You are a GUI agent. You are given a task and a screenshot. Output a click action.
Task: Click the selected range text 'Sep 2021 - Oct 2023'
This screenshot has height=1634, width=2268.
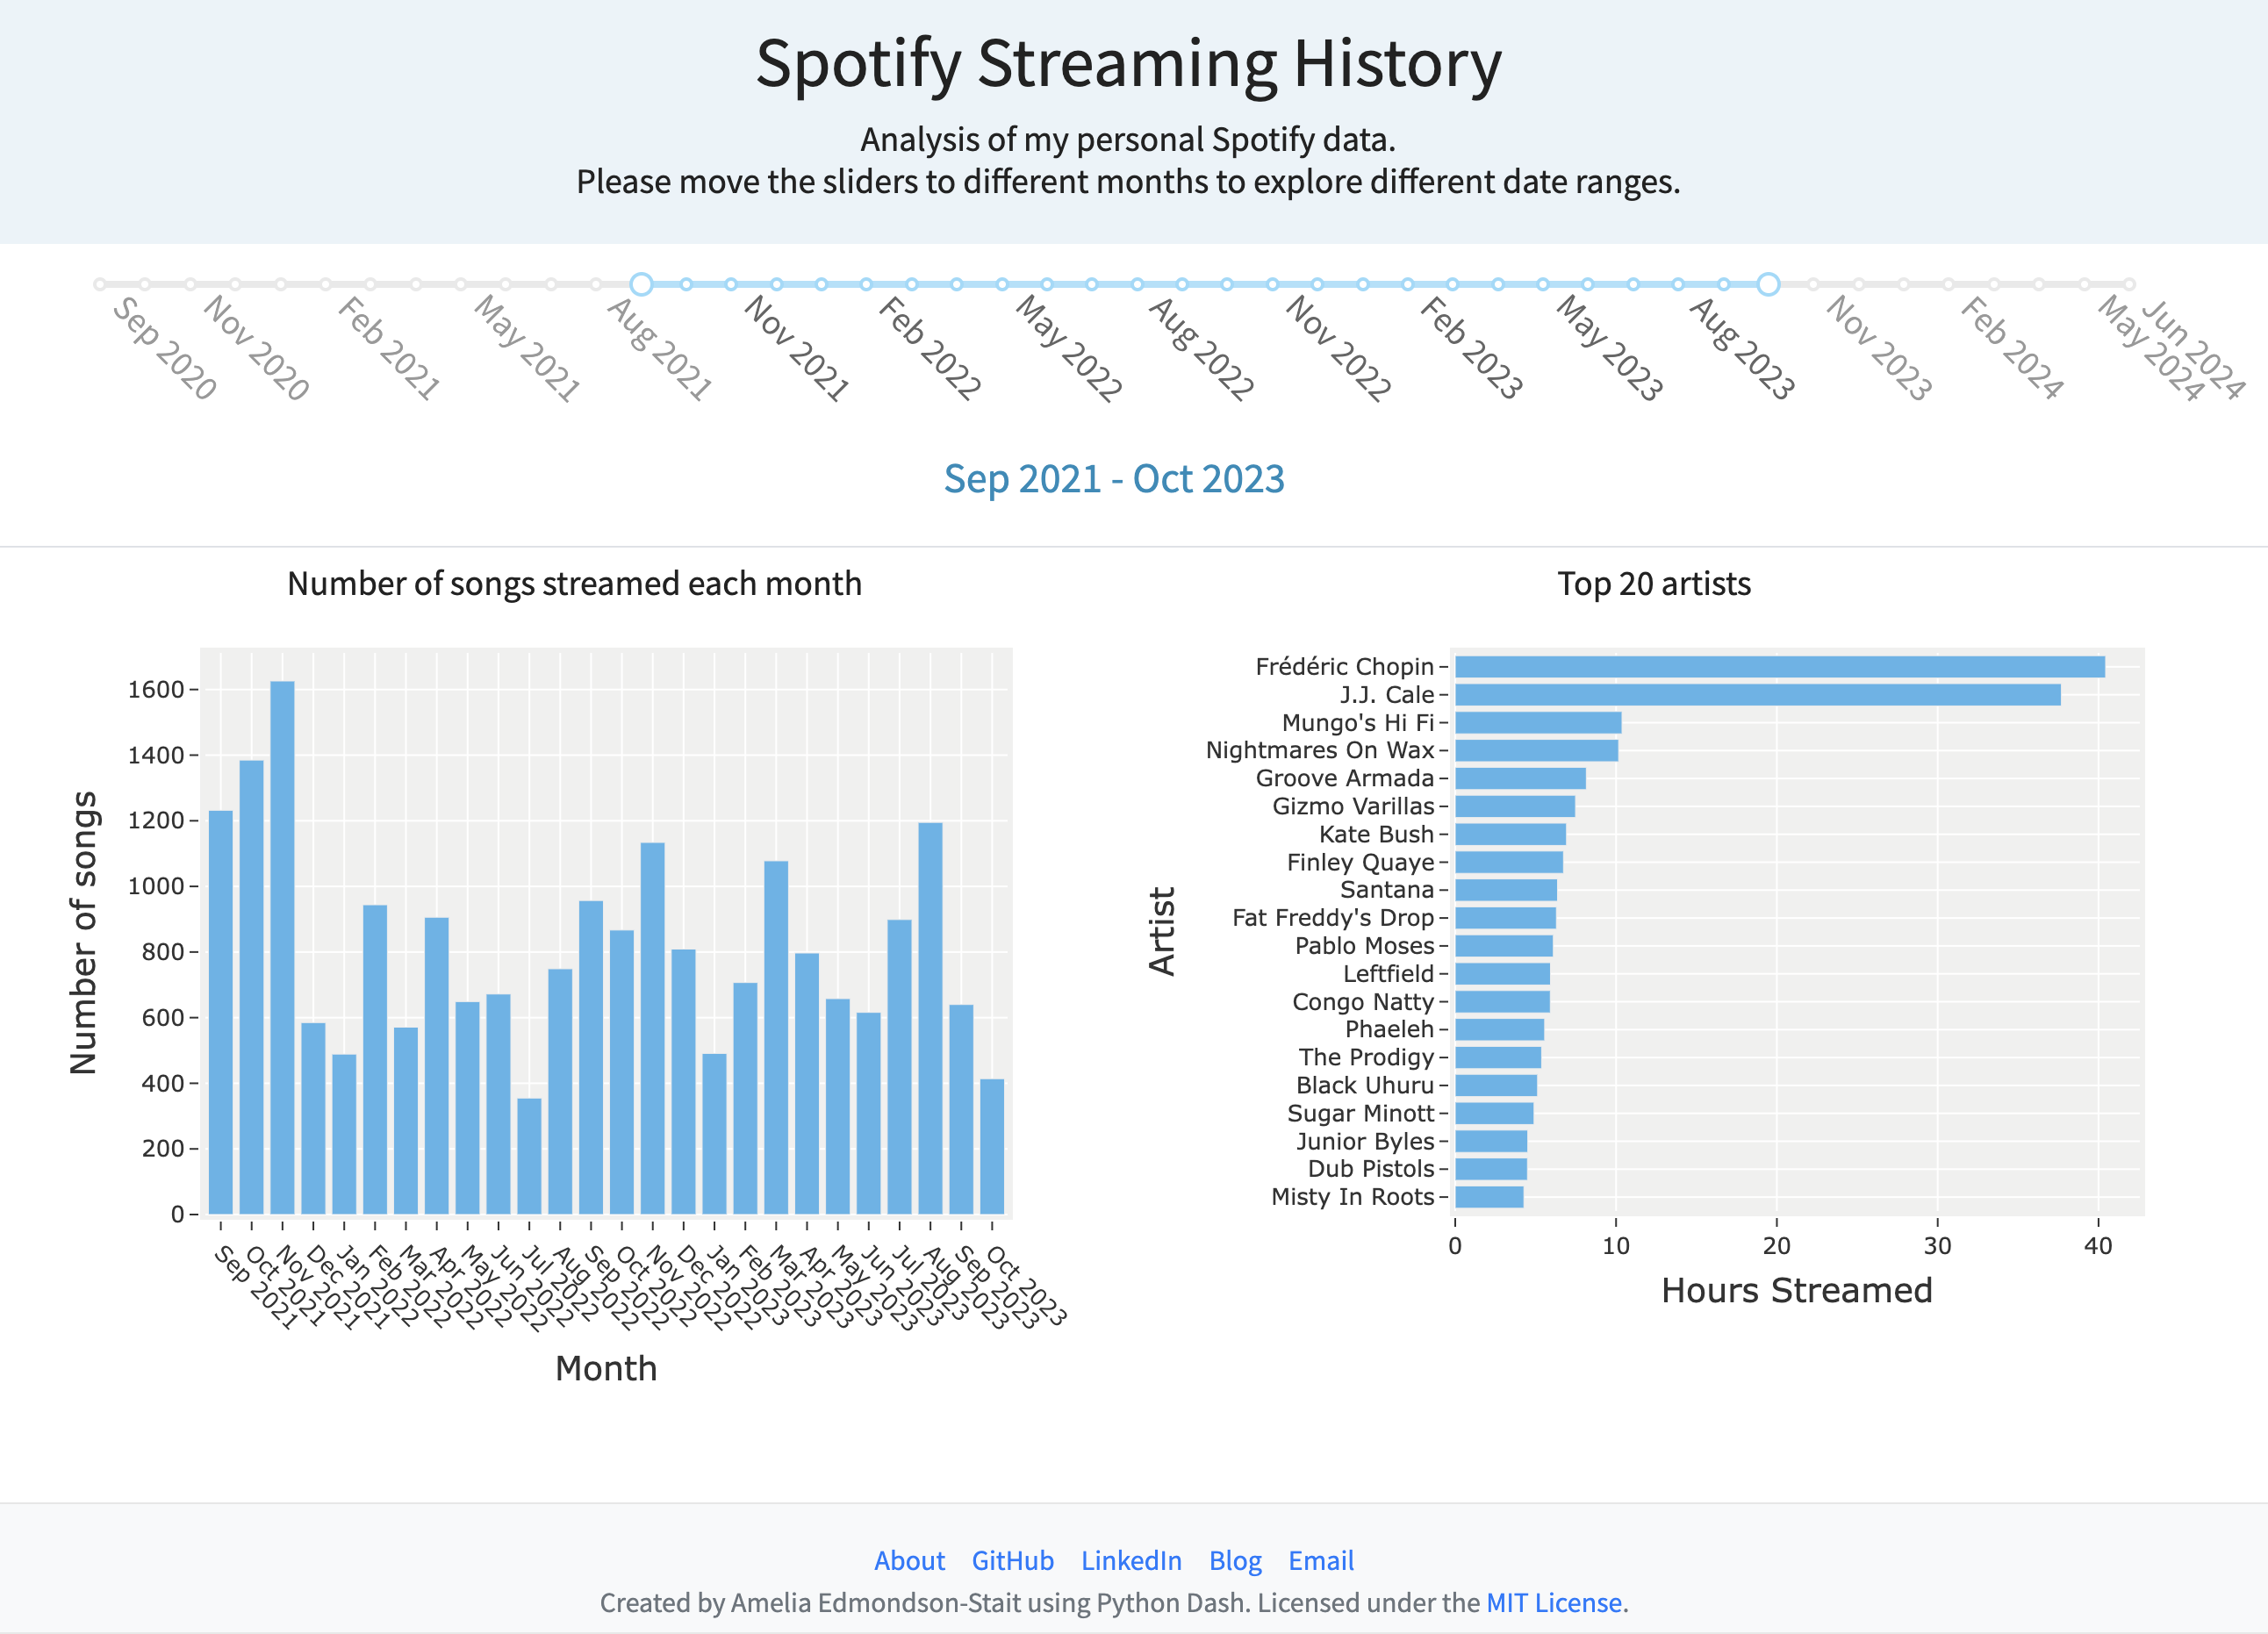click(1114, 479)
